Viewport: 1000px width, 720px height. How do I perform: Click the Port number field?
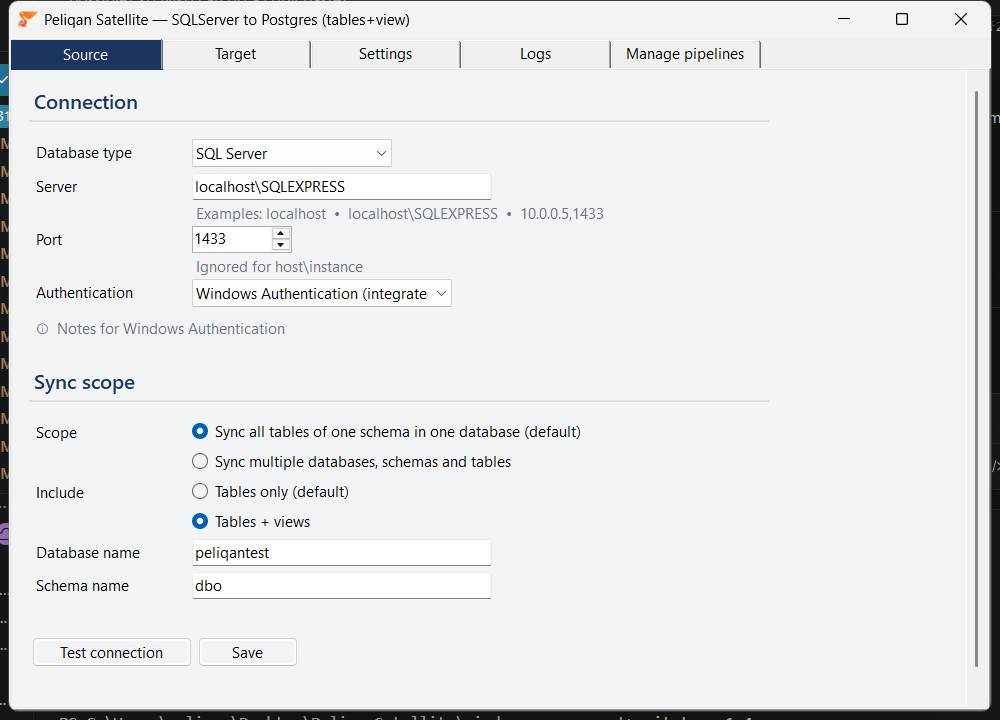coord(232,239)
